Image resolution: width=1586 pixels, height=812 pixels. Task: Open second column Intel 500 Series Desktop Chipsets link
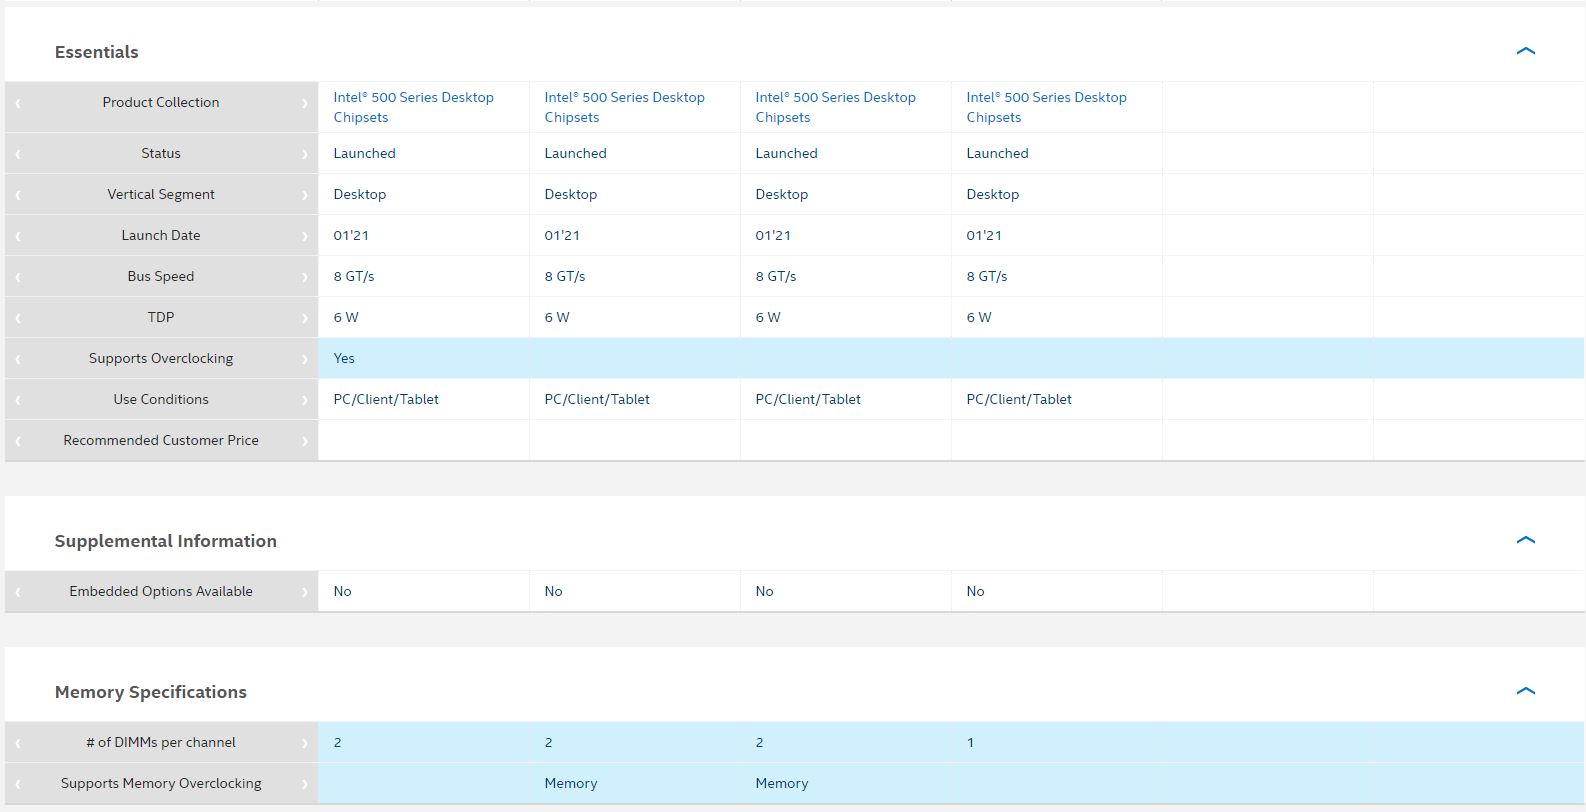tap(624, 107)
